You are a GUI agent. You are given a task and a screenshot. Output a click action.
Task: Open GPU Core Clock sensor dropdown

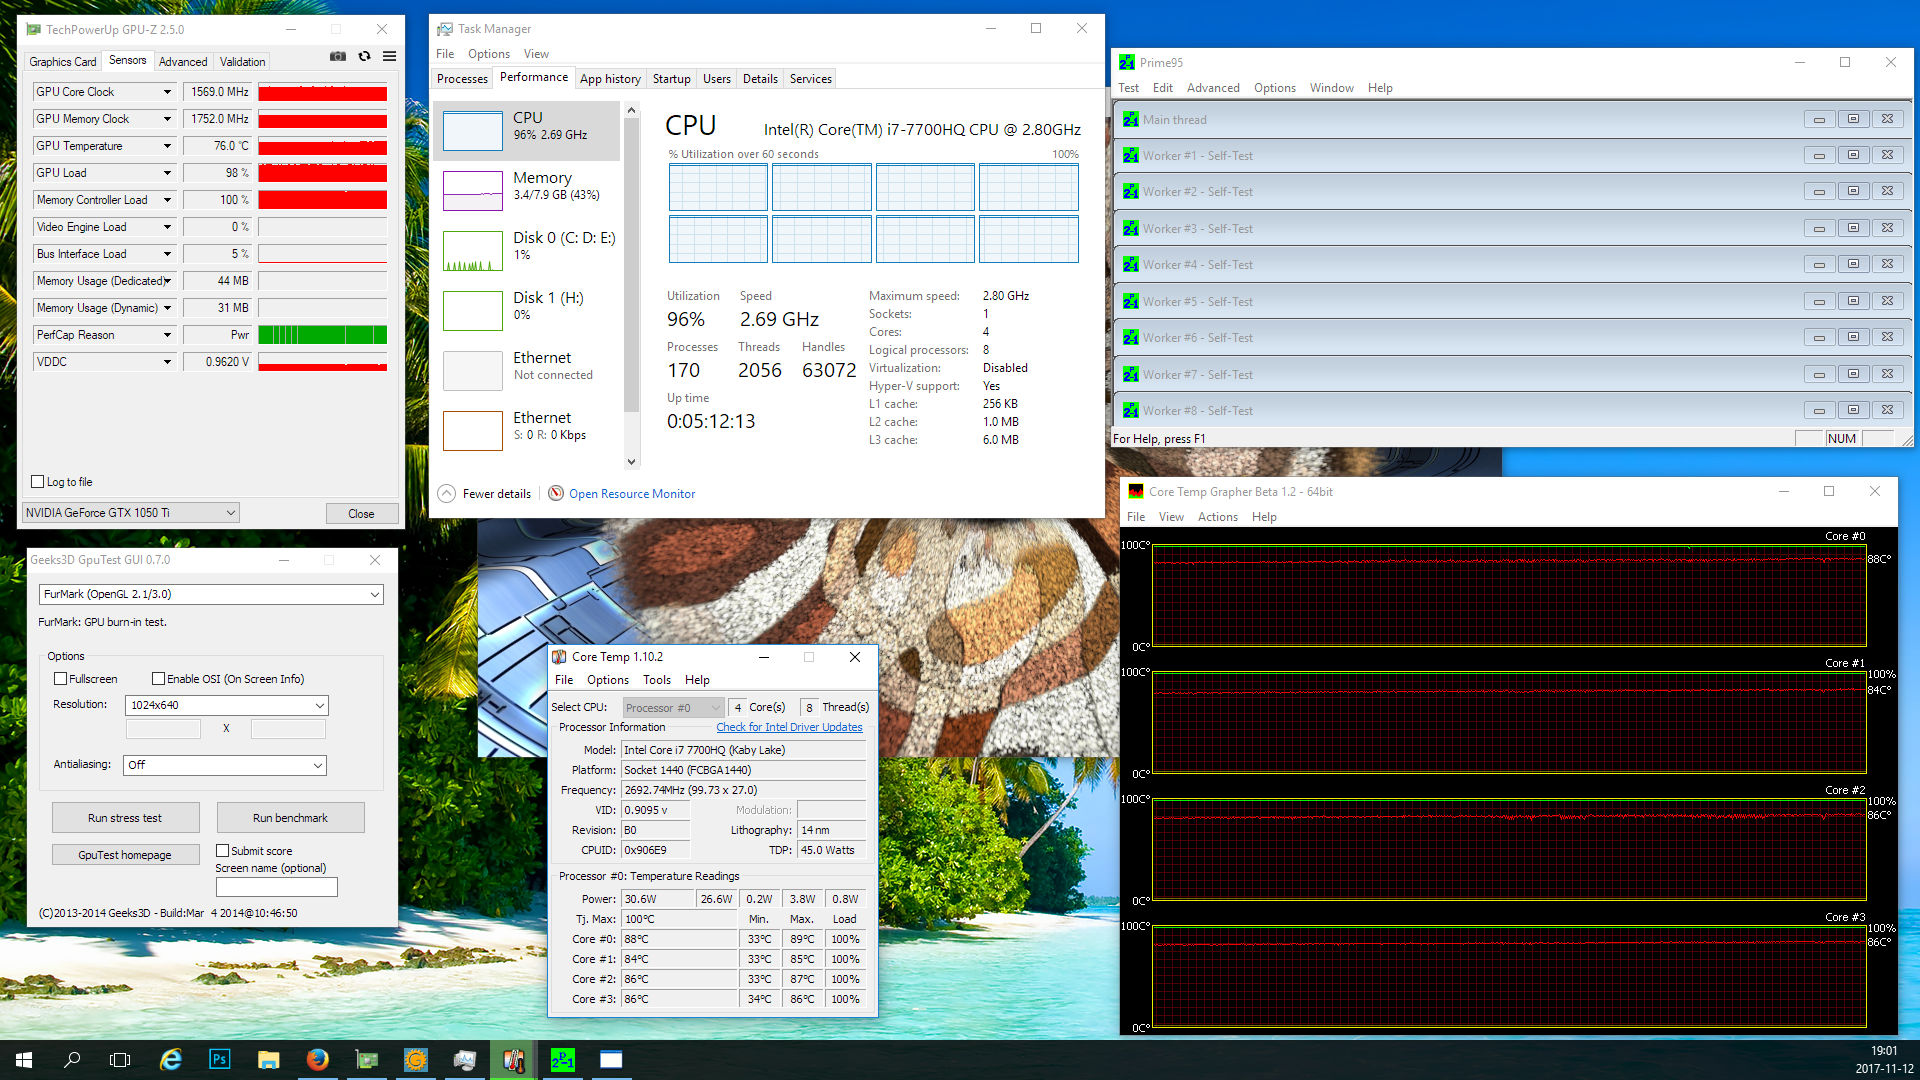pyautogui.click(x=167, y=92)
